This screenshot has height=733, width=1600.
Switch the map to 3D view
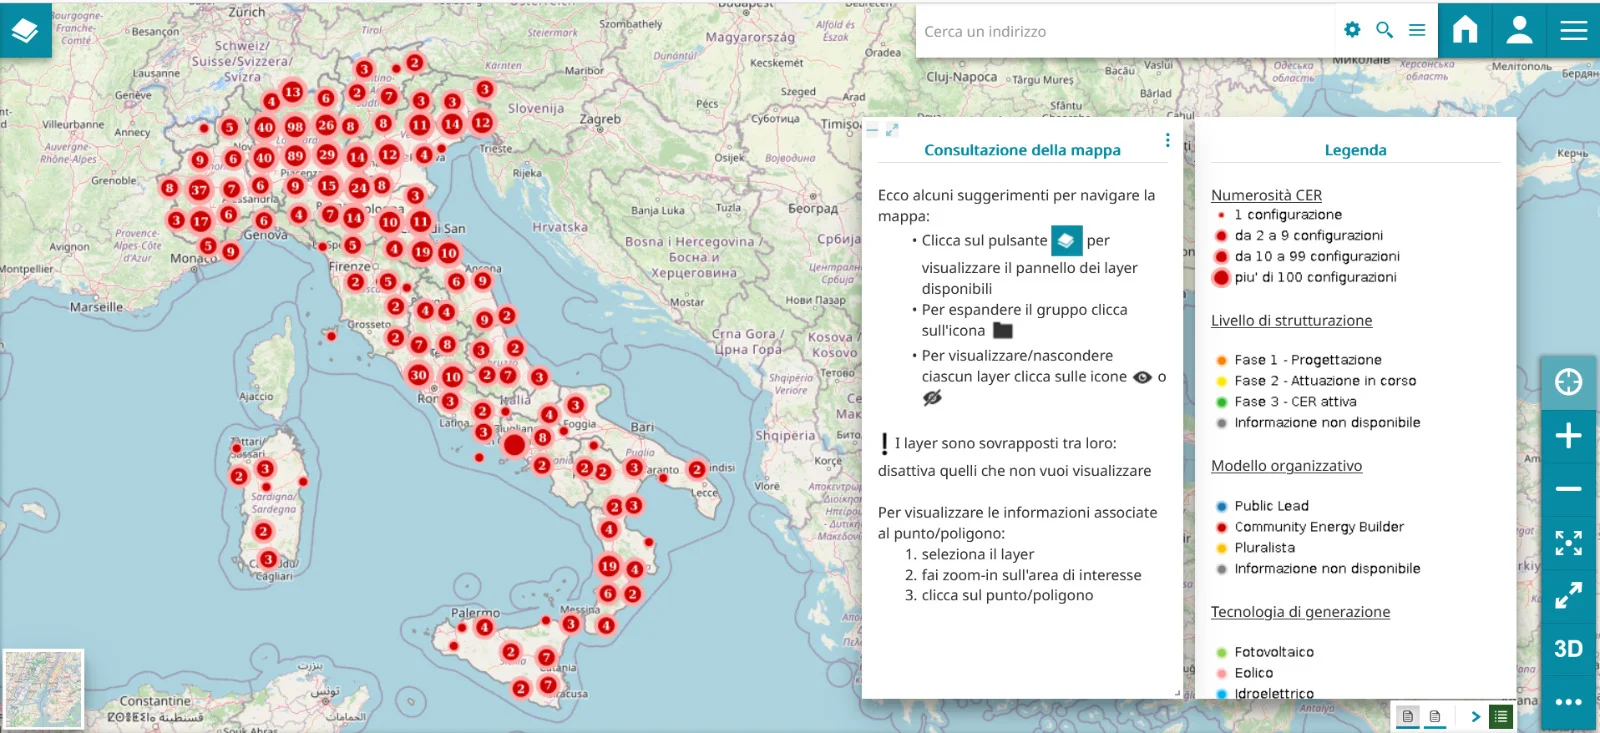1568,649
